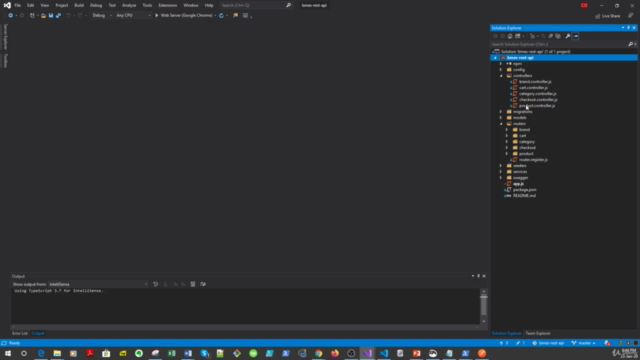Expand the services folder
Screen dimensions: 640x360
pyautogui.click(x=501, y=172)
